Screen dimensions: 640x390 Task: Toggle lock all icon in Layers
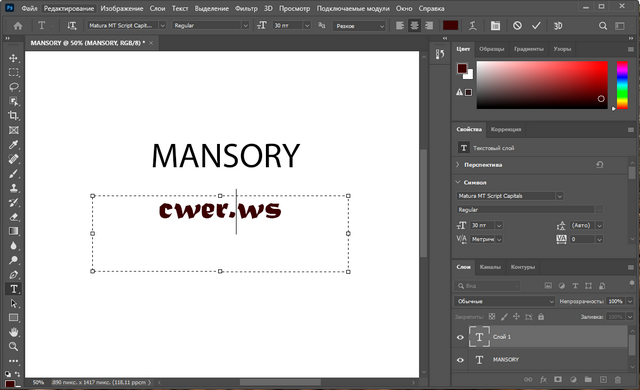coord(541,317)
